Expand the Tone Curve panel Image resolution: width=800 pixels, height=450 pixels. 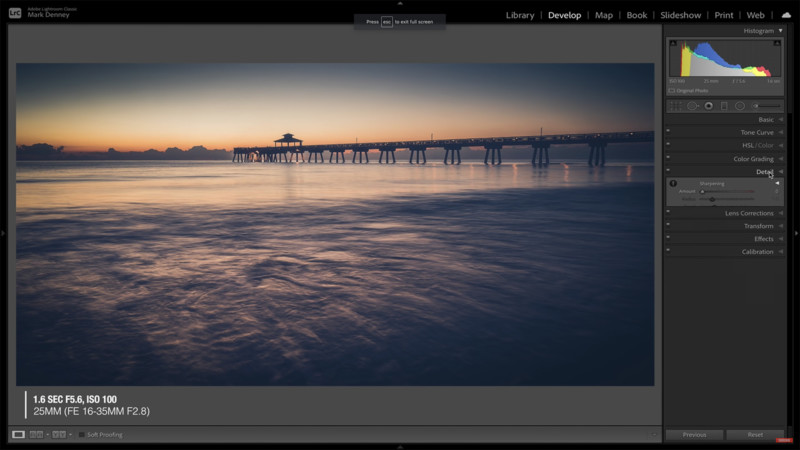(x=756, y=132)
